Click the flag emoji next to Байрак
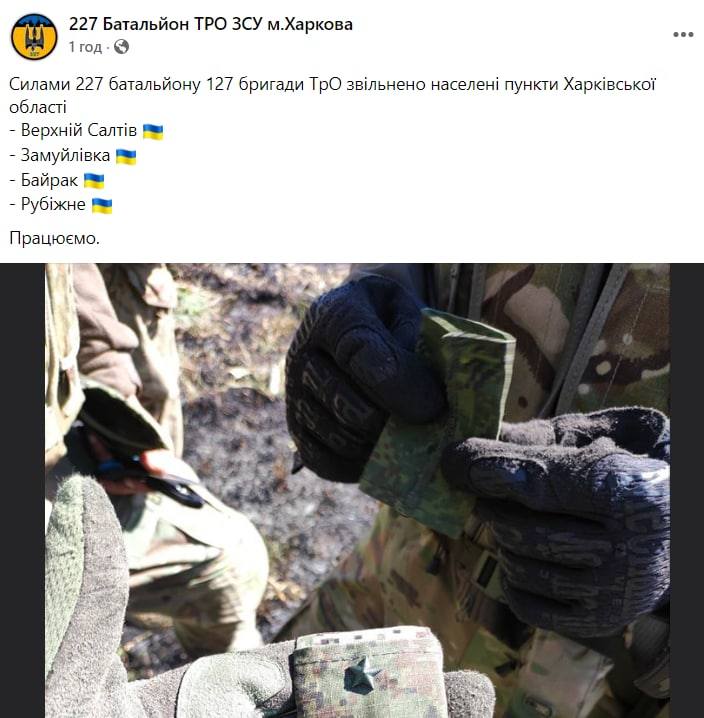The width and height of the screenshot is (704, 718). pos(94,181)
